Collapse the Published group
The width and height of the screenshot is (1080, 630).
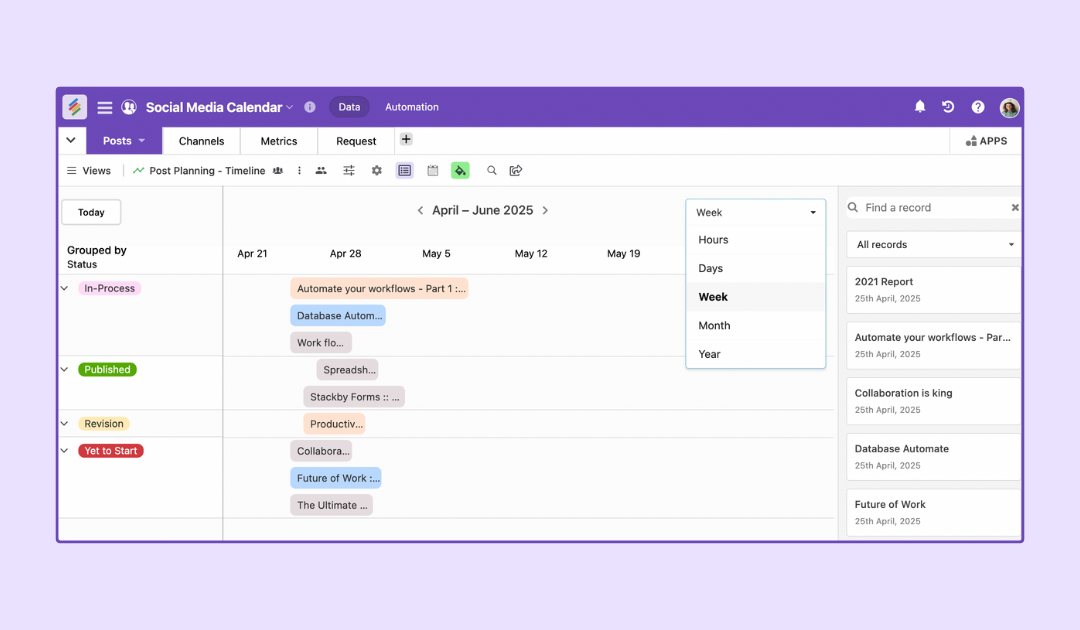pyautogui.click(x=65, y=370)
